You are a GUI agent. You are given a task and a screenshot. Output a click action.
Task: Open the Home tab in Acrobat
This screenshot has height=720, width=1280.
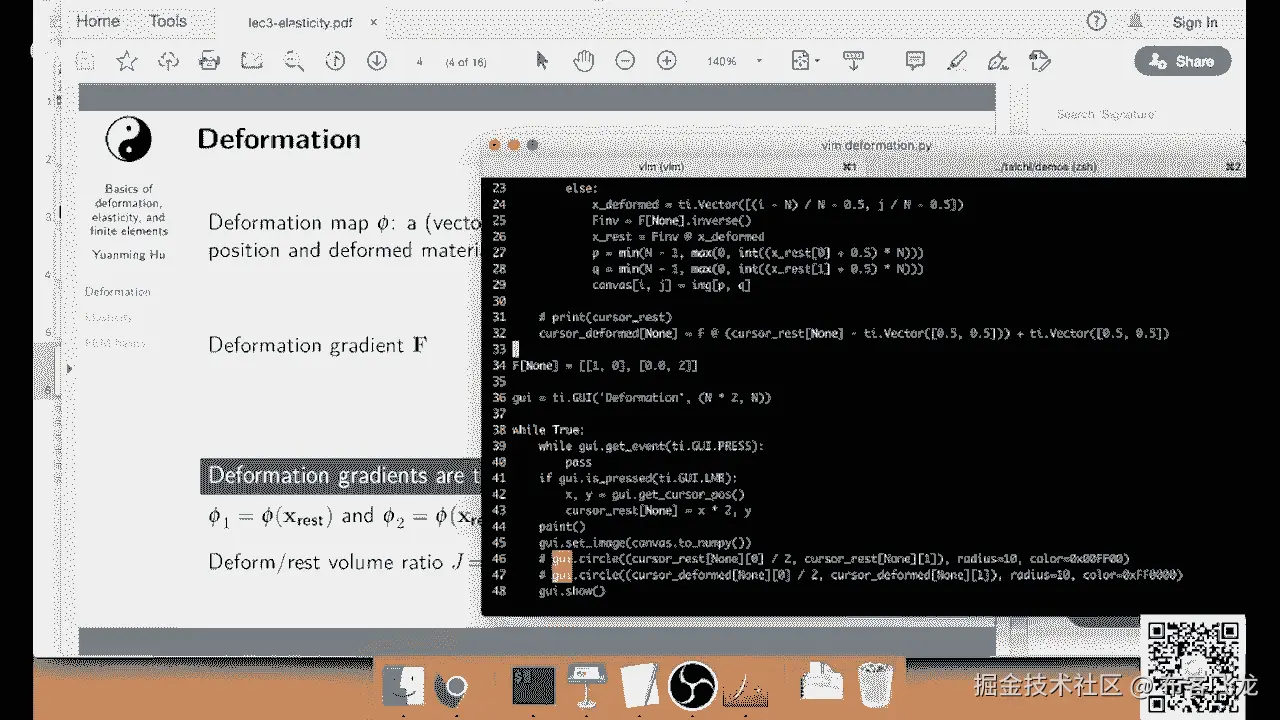(98, 20)
